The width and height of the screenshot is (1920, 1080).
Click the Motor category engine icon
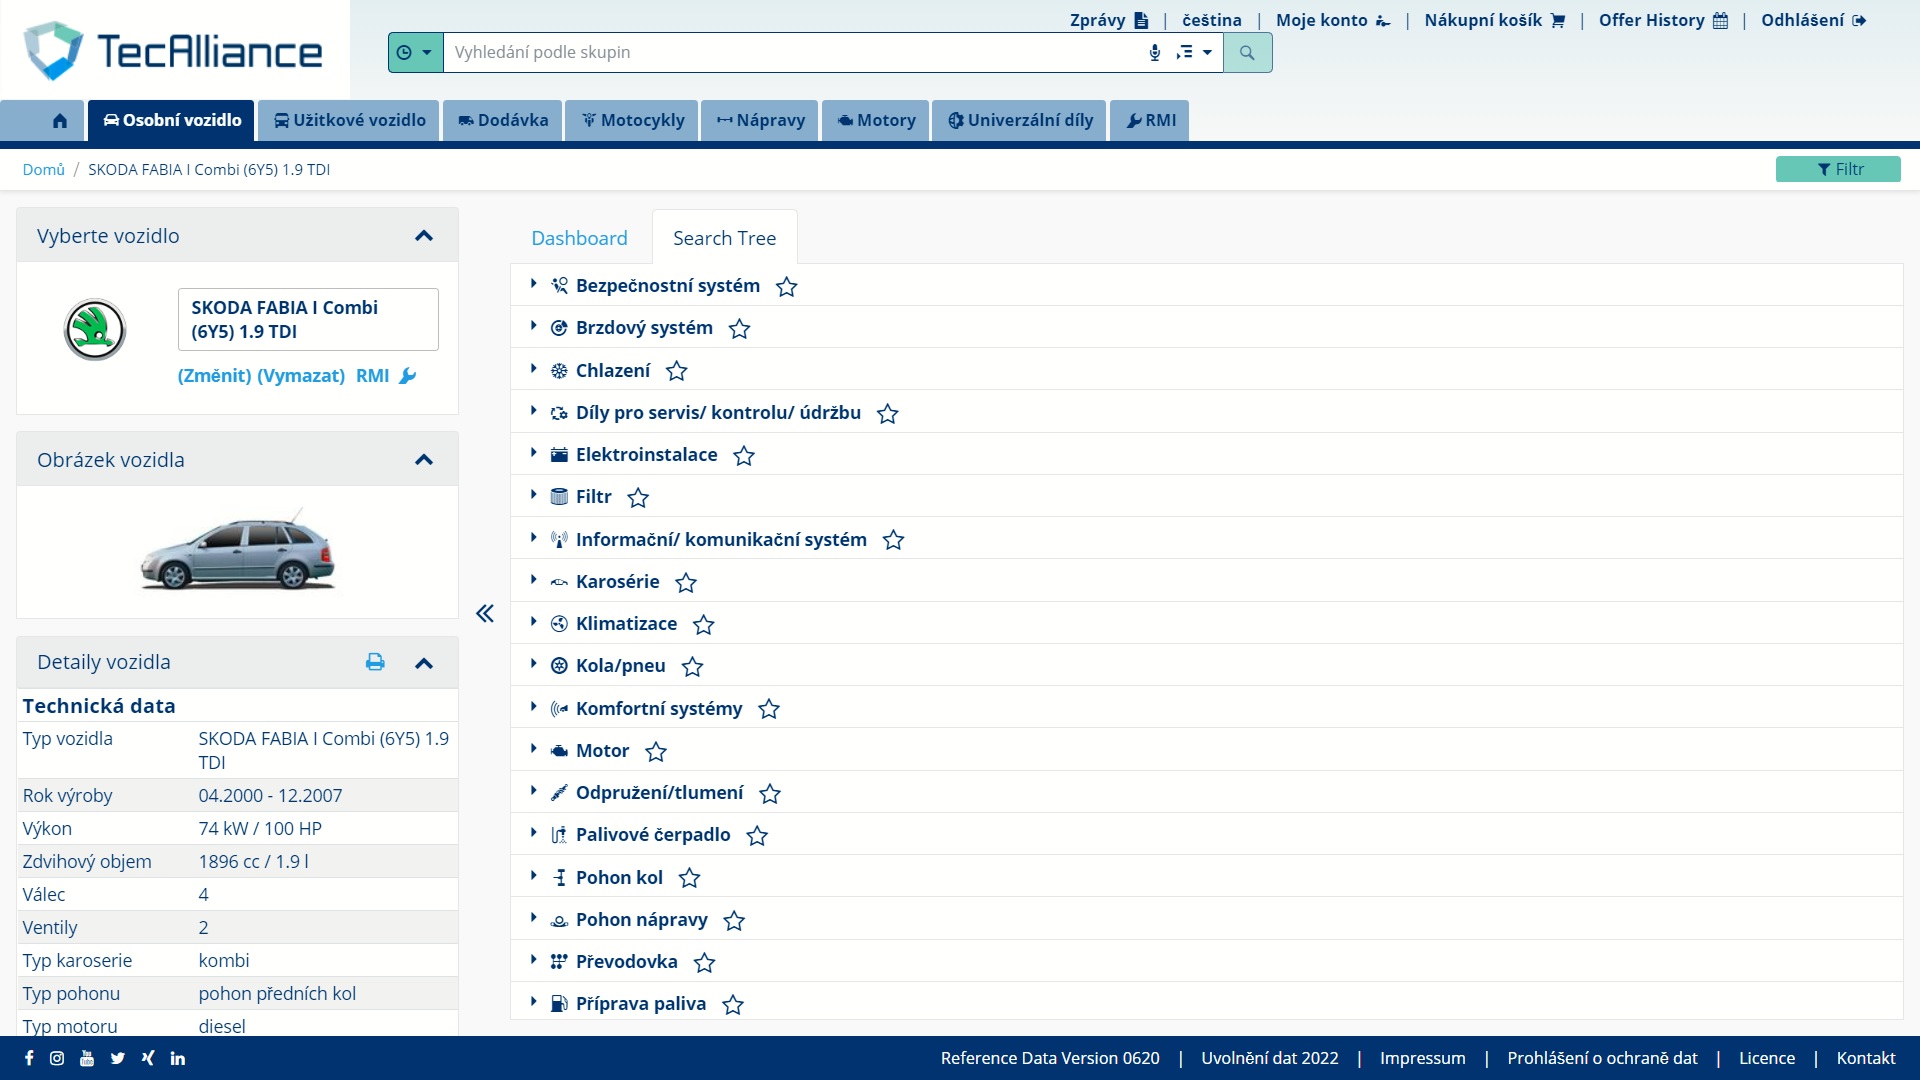click(x=559, y=751)
